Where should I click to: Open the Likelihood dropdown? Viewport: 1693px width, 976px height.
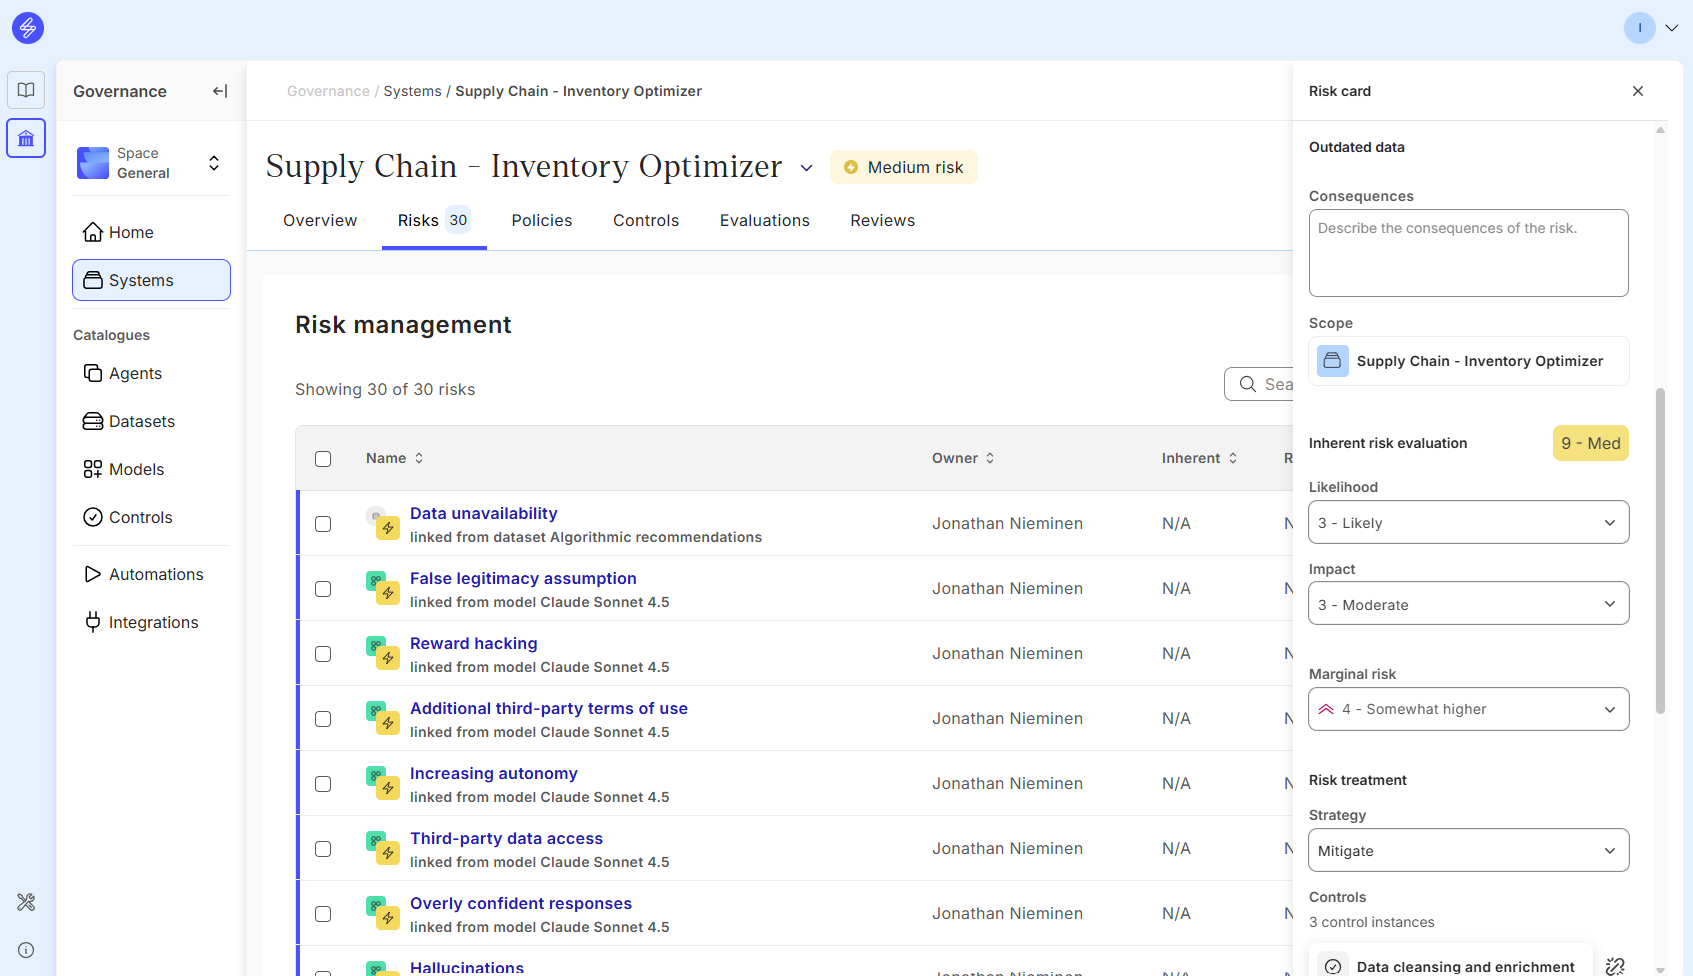[1468, 523]
